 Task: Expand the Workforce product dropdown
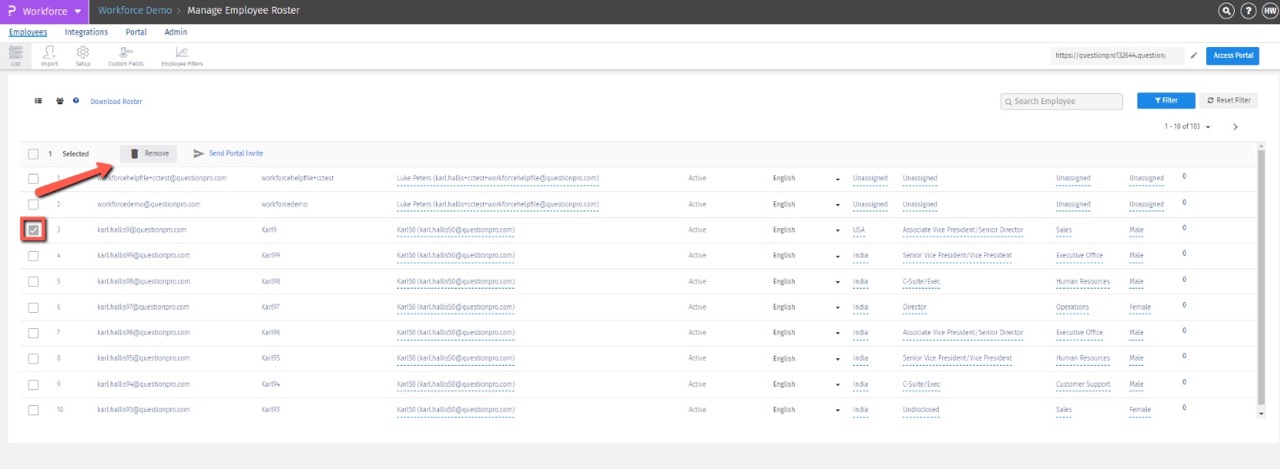[77, 11]
